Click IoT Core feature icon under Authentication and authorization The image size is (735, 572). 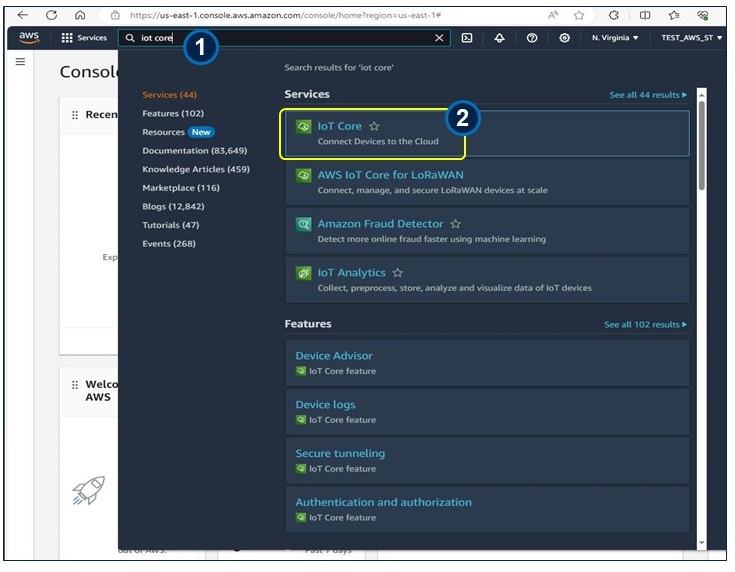pos(301,518)
